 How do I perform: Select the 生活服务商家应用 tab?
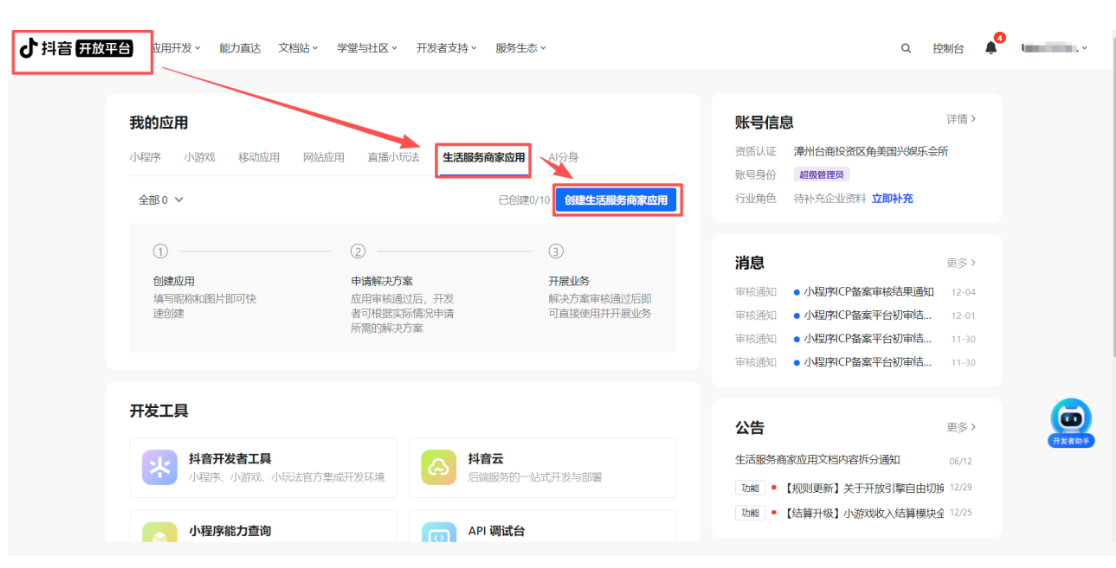point(484,157)
